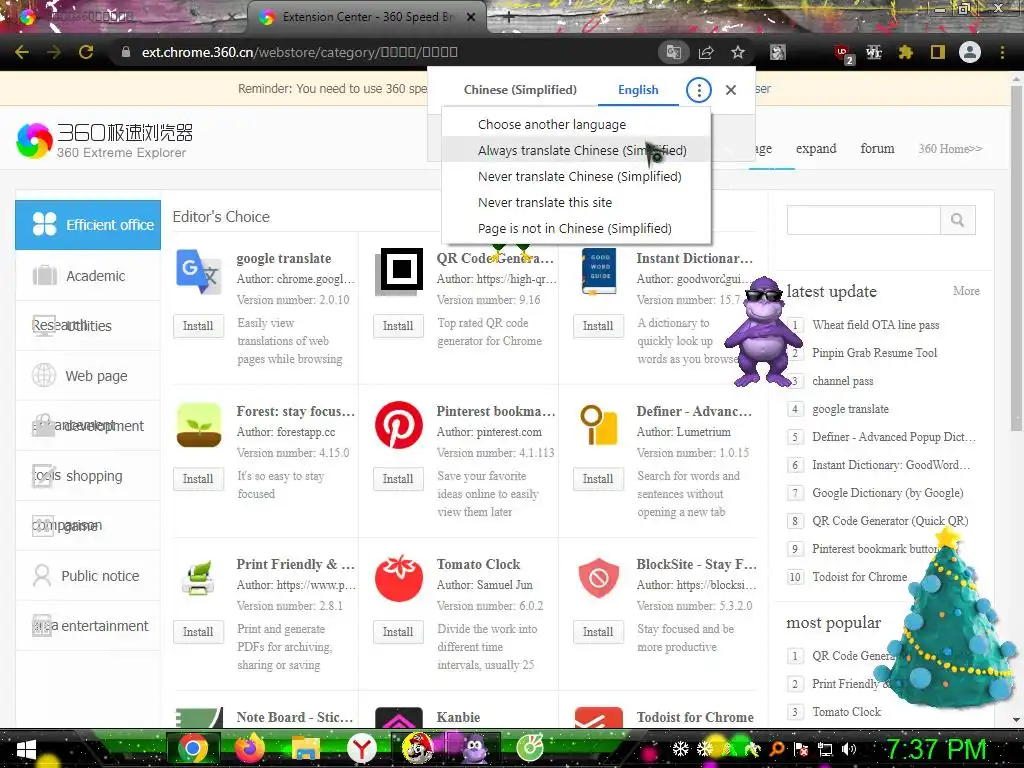This screenshot has width=1024, height=768.
Task: Open Chrome's three-dot menu
Action: [x=1002, y=52]
